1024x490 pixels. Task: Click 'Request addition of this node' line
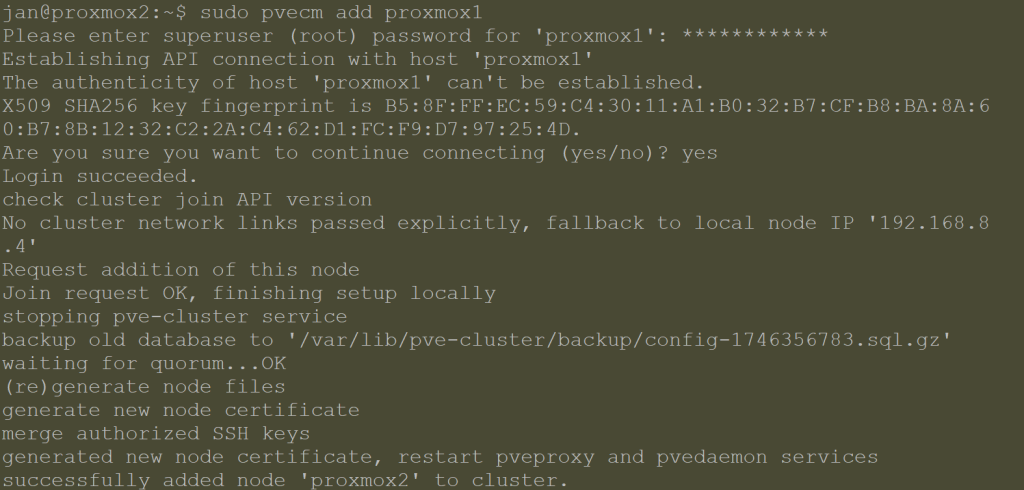pyautogui.click(x=181, y=270)
